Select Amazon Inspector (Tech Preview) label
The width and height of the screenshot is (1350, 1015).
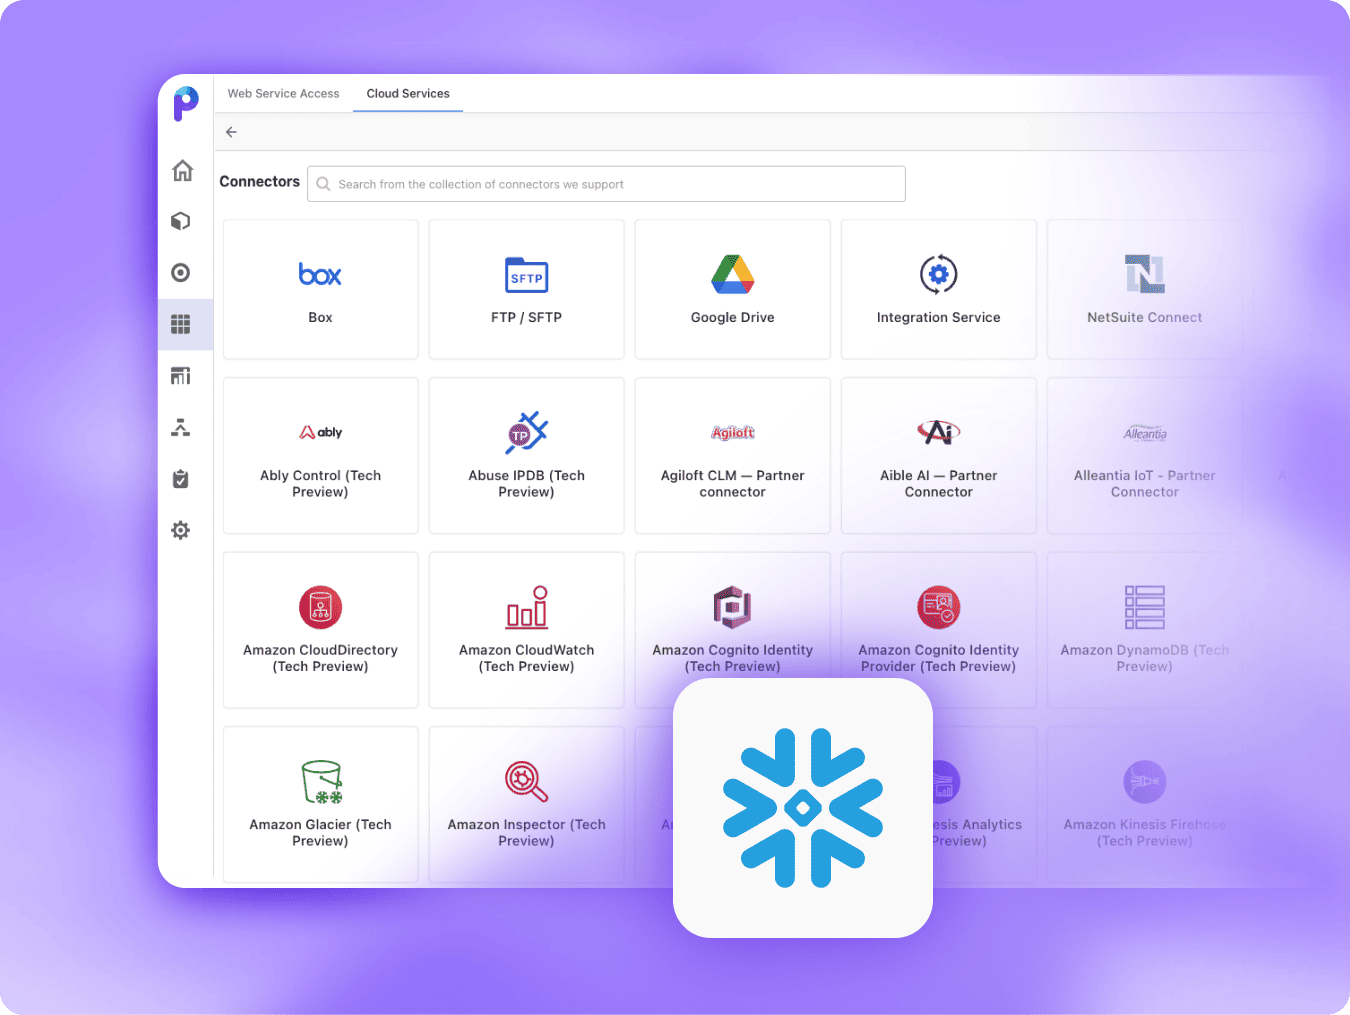[x=527, y=832]
